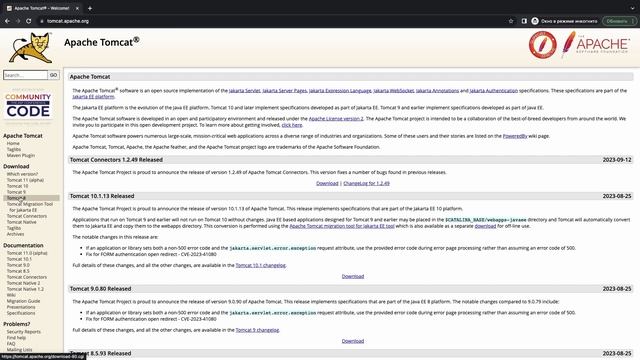The height and width of the screenshot is (360, 640).
Task: Click the browser back arrow
Action: click(x=7, y=21)
